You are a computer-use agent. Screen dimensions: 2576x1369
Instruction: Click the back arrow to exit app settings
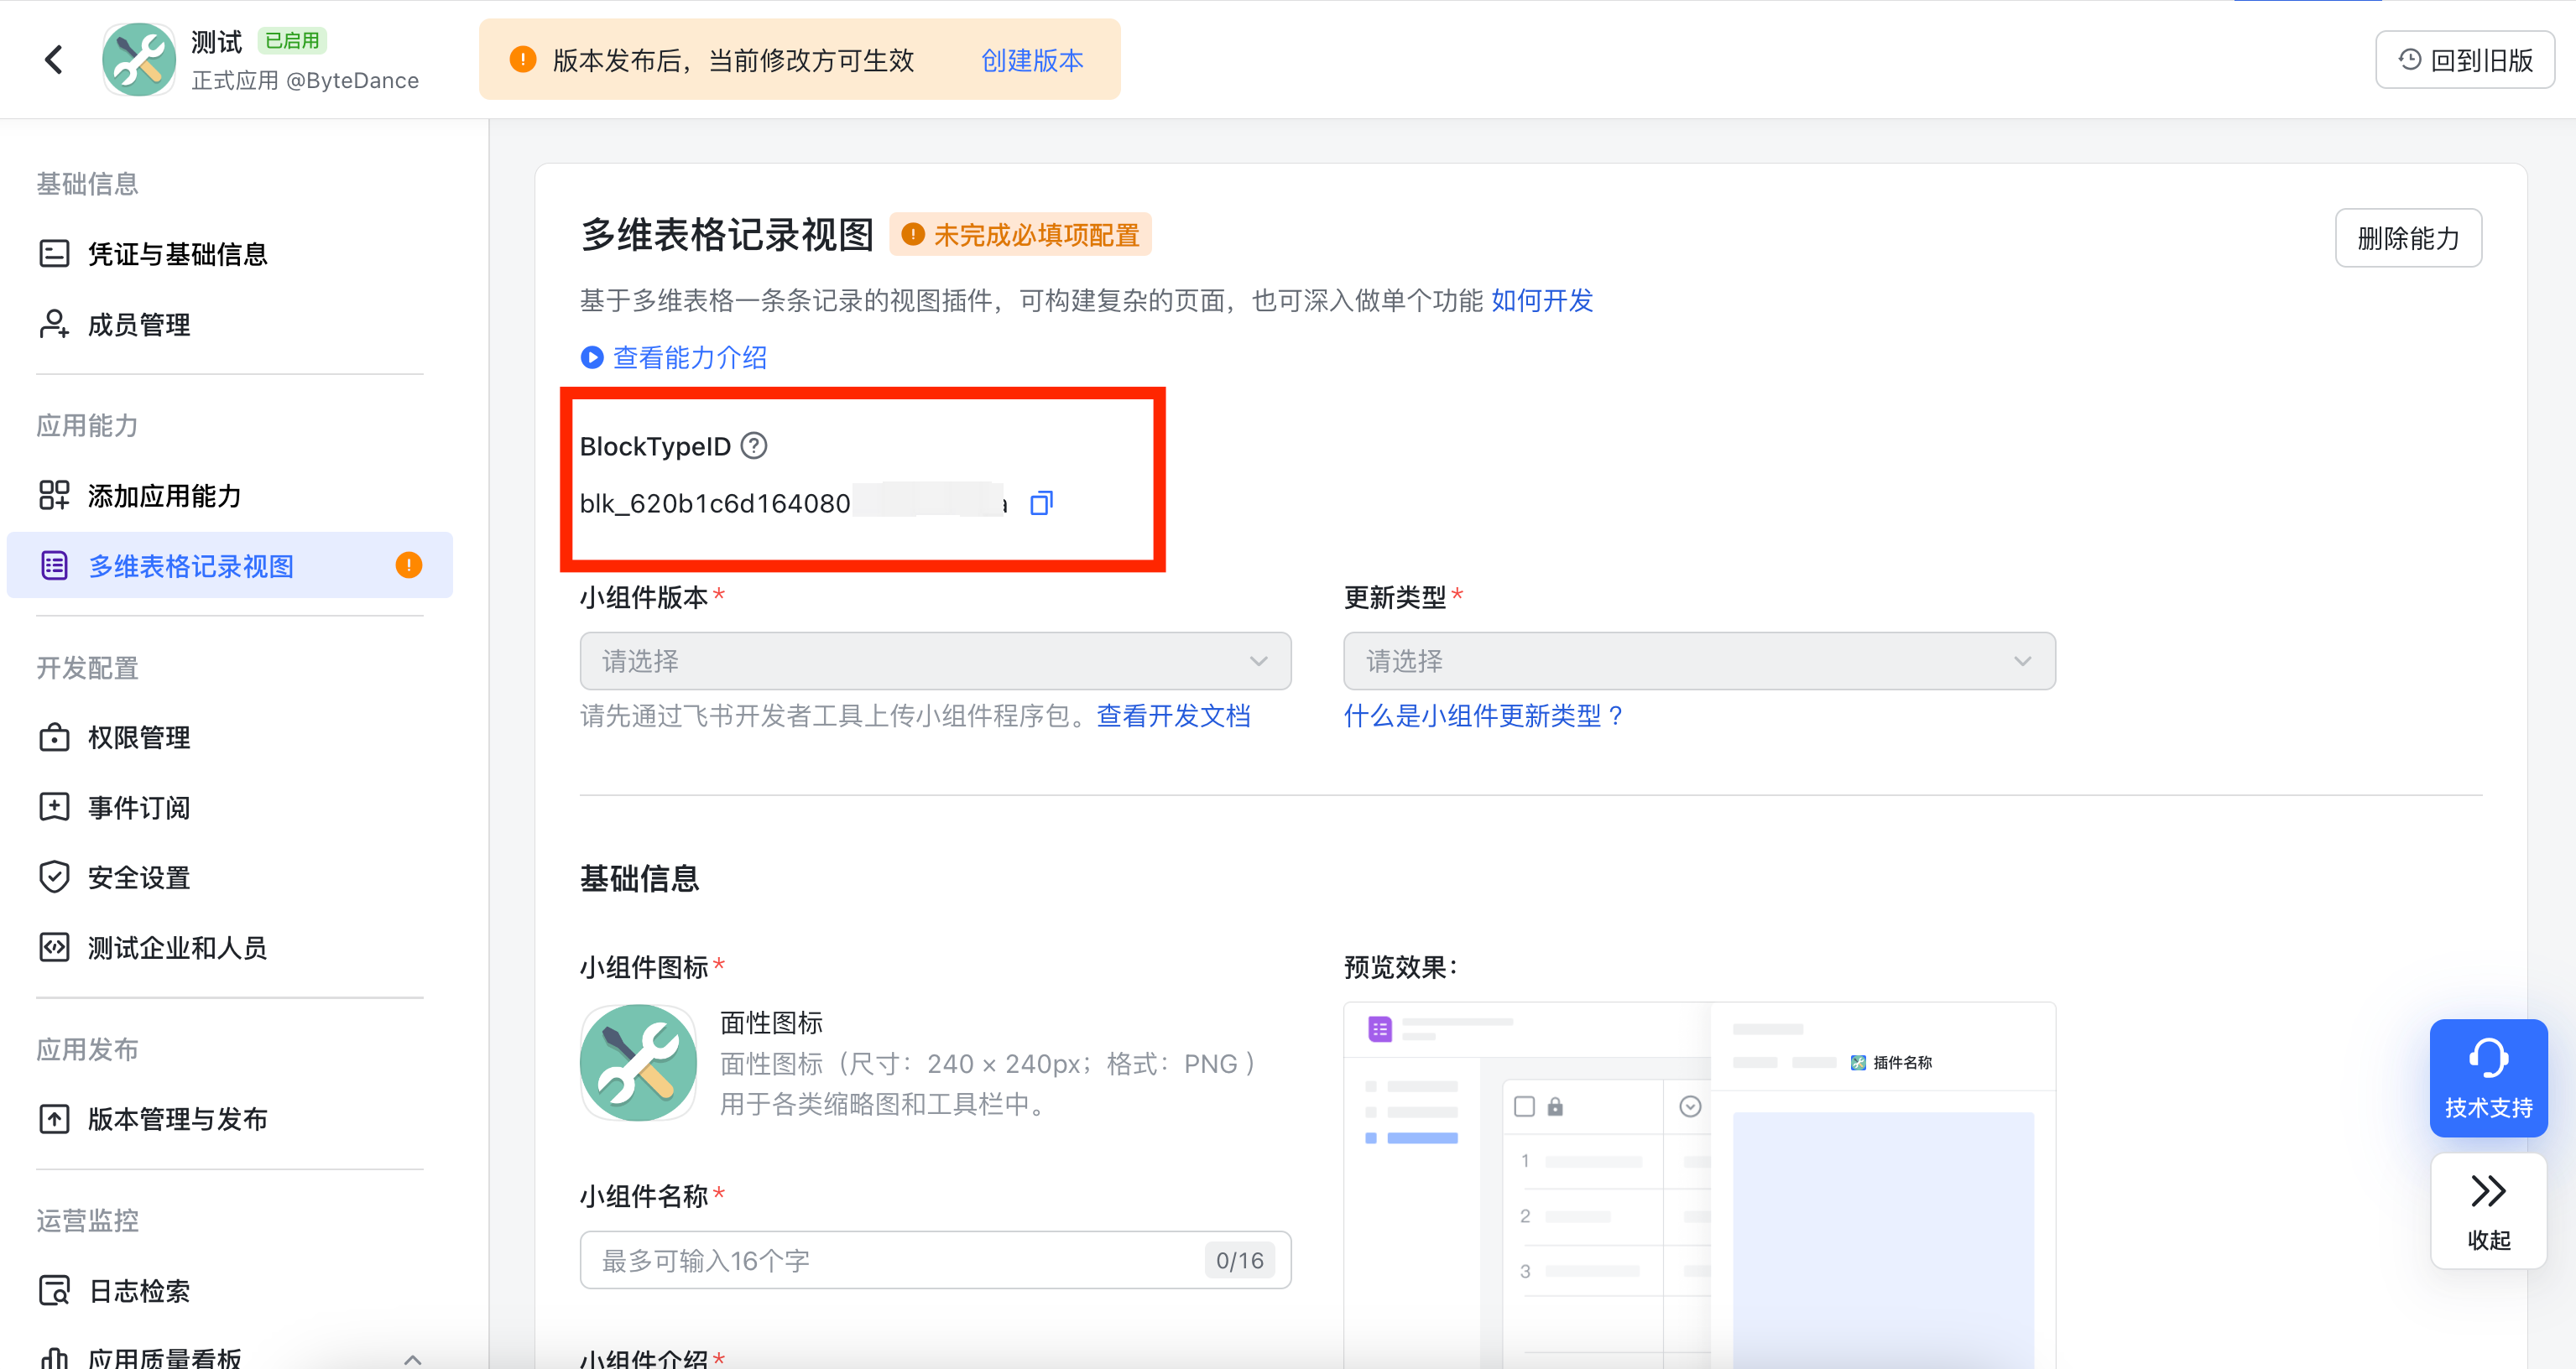(53, 59)
